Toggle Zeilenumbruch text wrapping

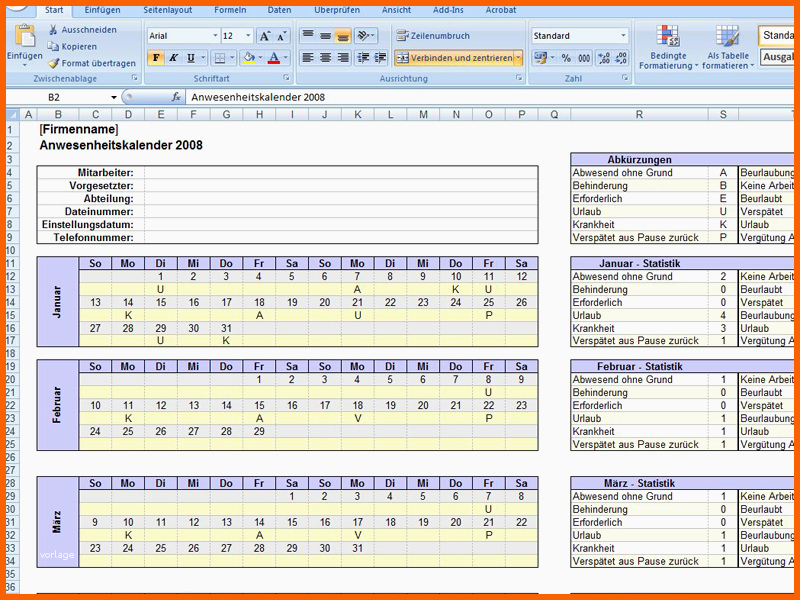432,36
